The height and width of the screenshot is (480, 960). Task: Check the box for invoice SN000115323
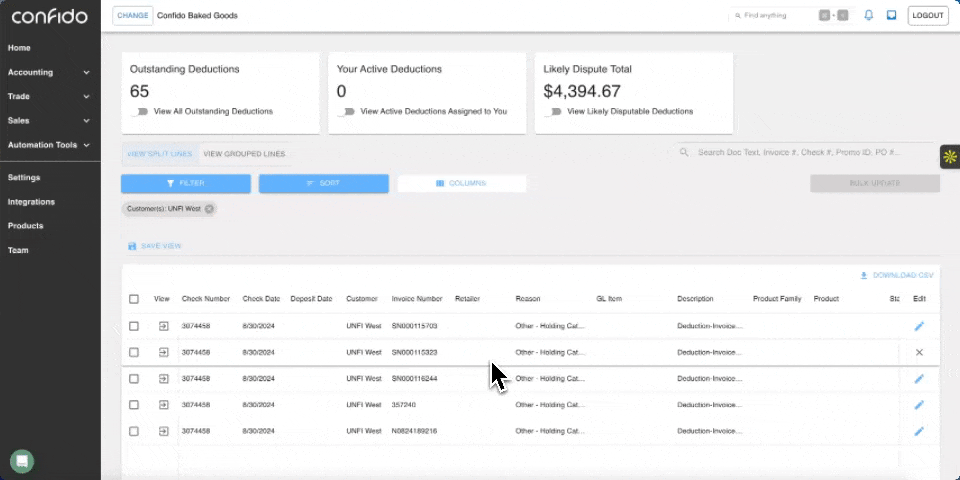pos(134,353)
